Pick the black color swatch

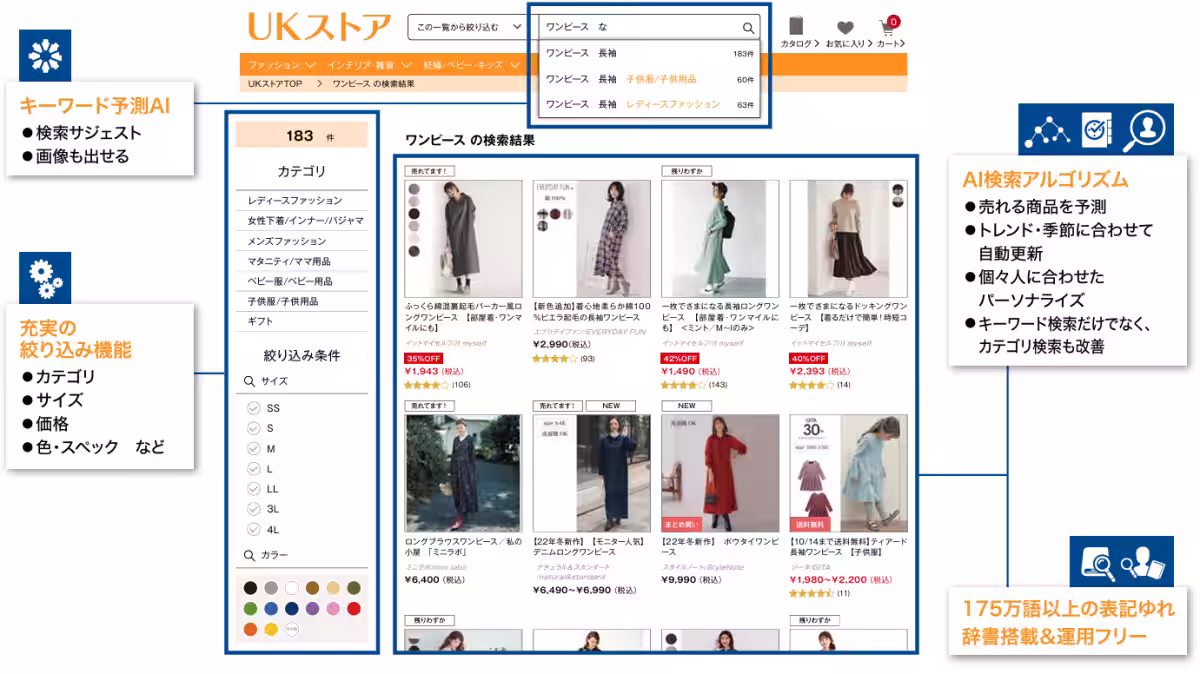click(250, 588)
